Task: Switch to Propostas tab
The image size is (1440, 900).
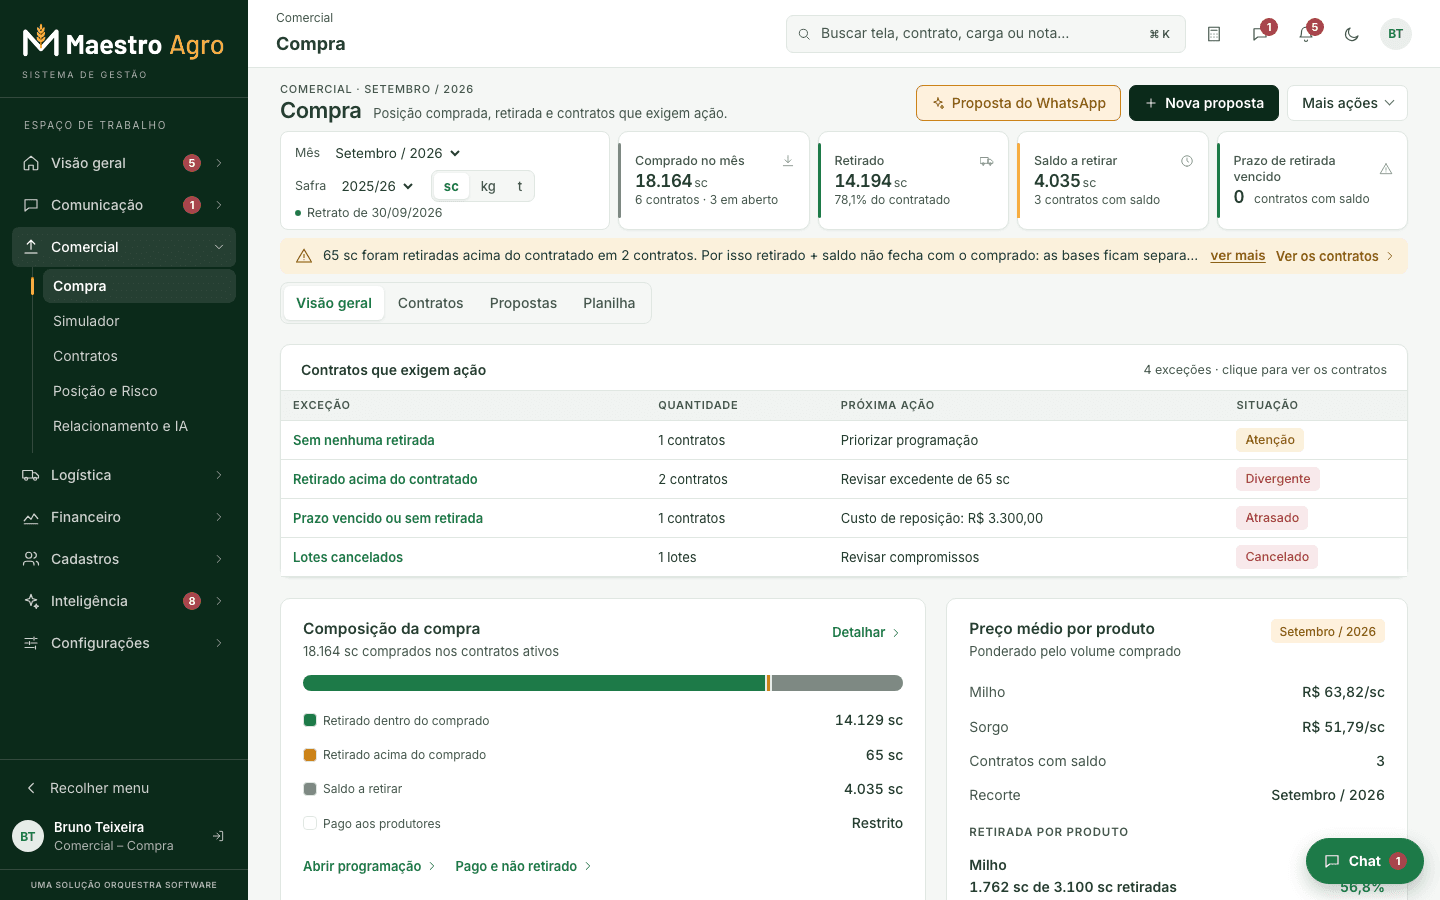Action: [523, 303]
